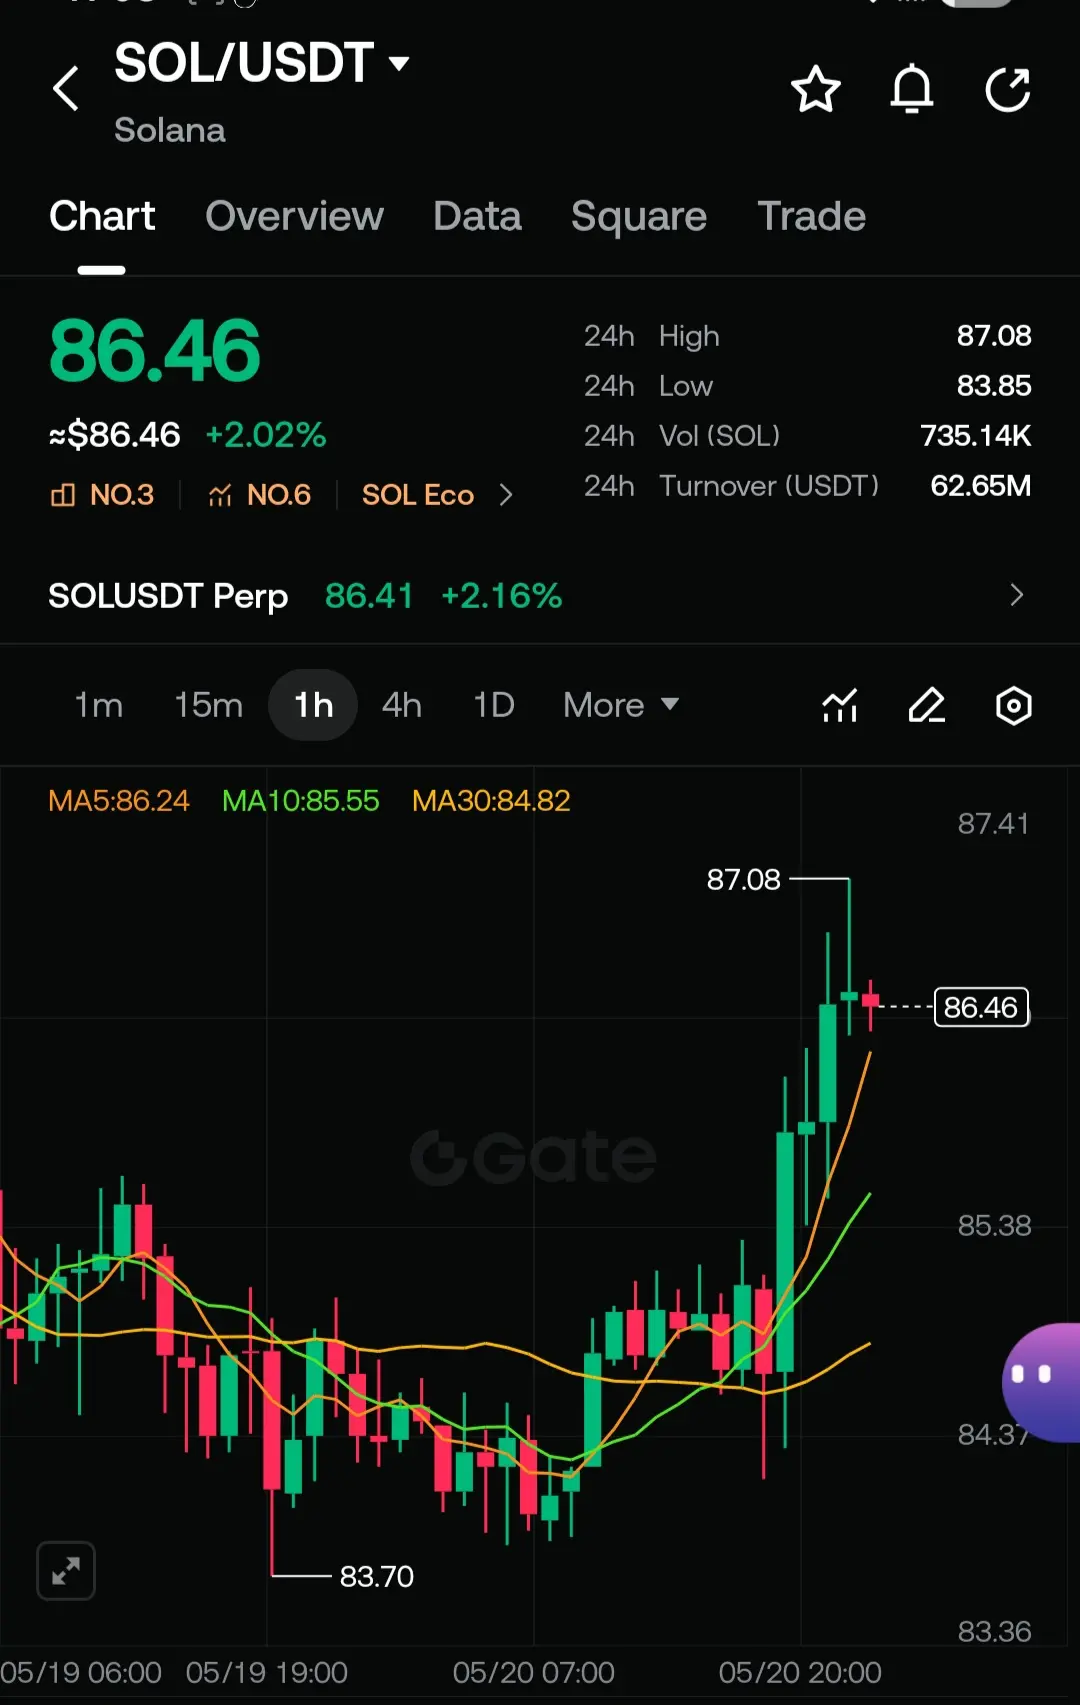Switch to the Overview tab
This screenshot has height=1705, width=1080.
click(x=294, y=216)
